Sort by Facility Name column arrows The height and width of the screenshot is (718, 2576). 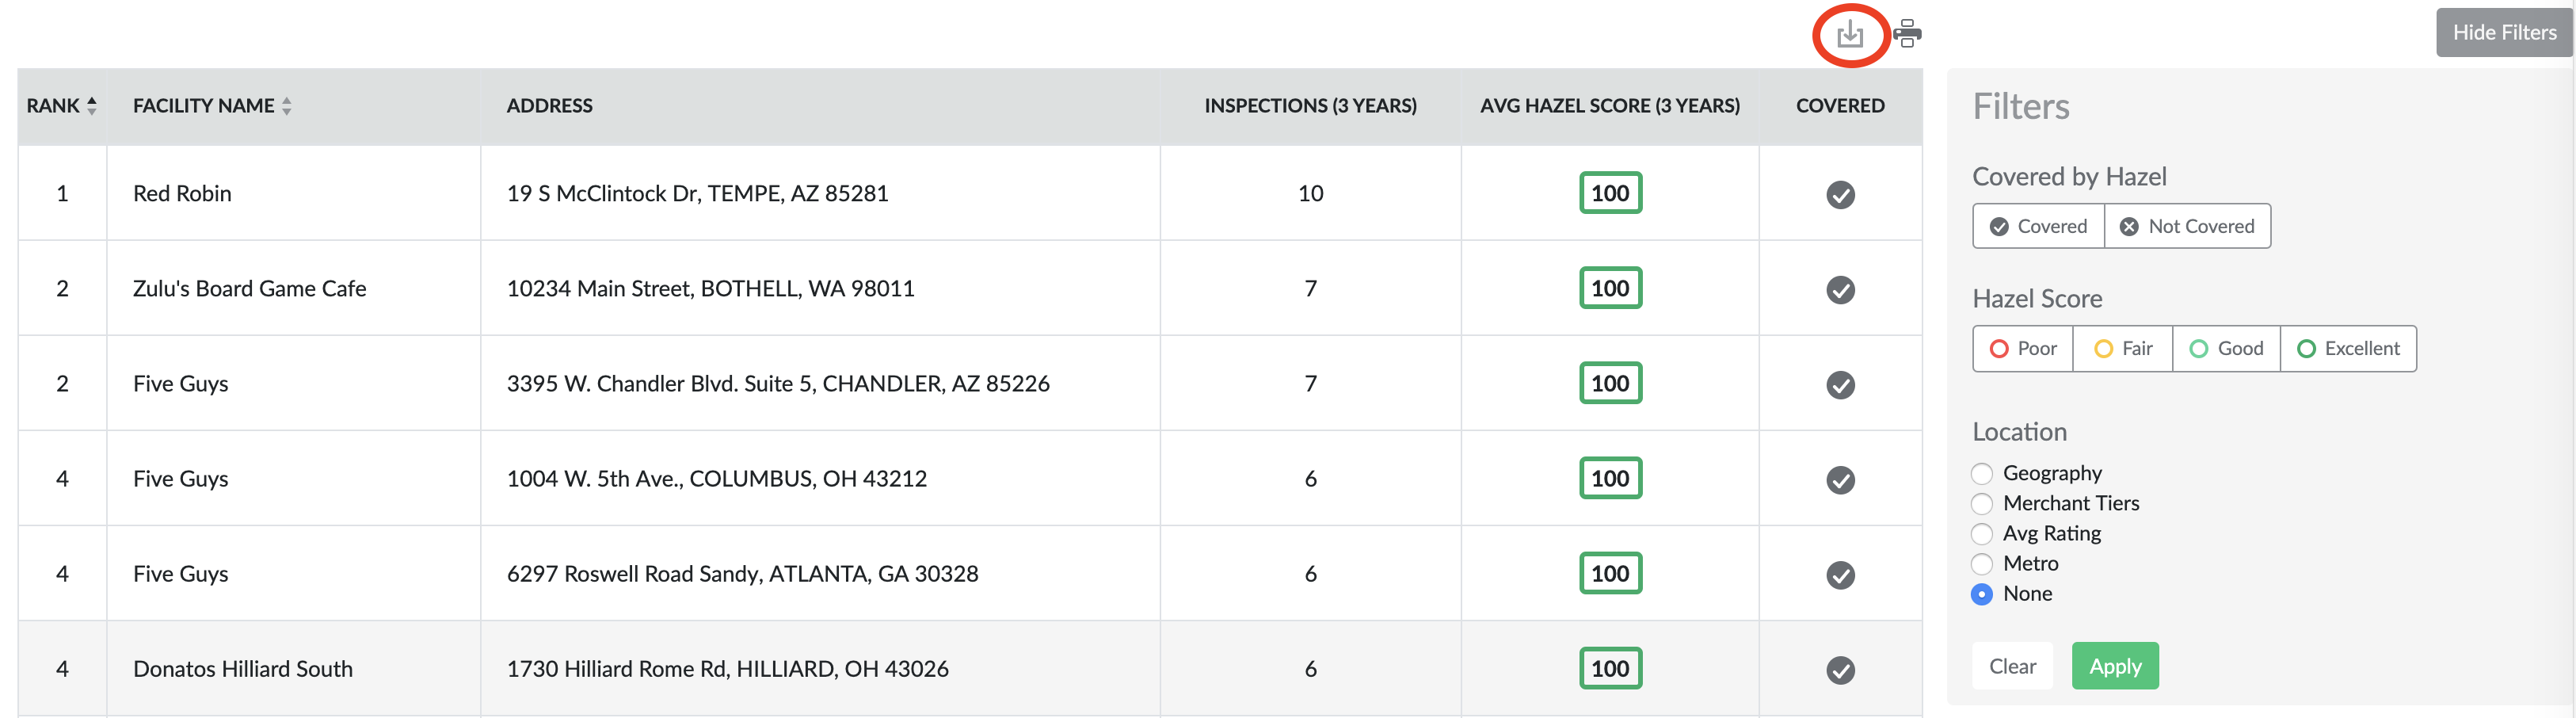(x=286, y=106)
